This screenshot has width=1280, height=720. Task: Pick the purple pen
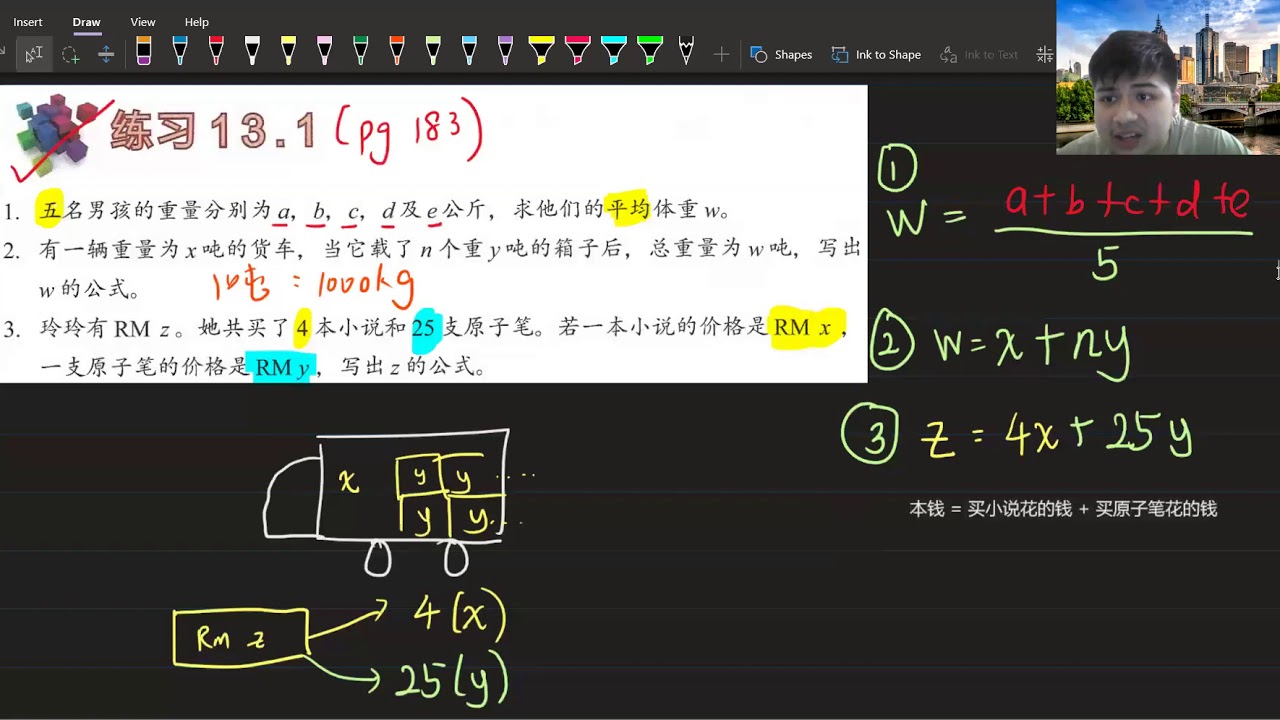click(x=505, y=51)
